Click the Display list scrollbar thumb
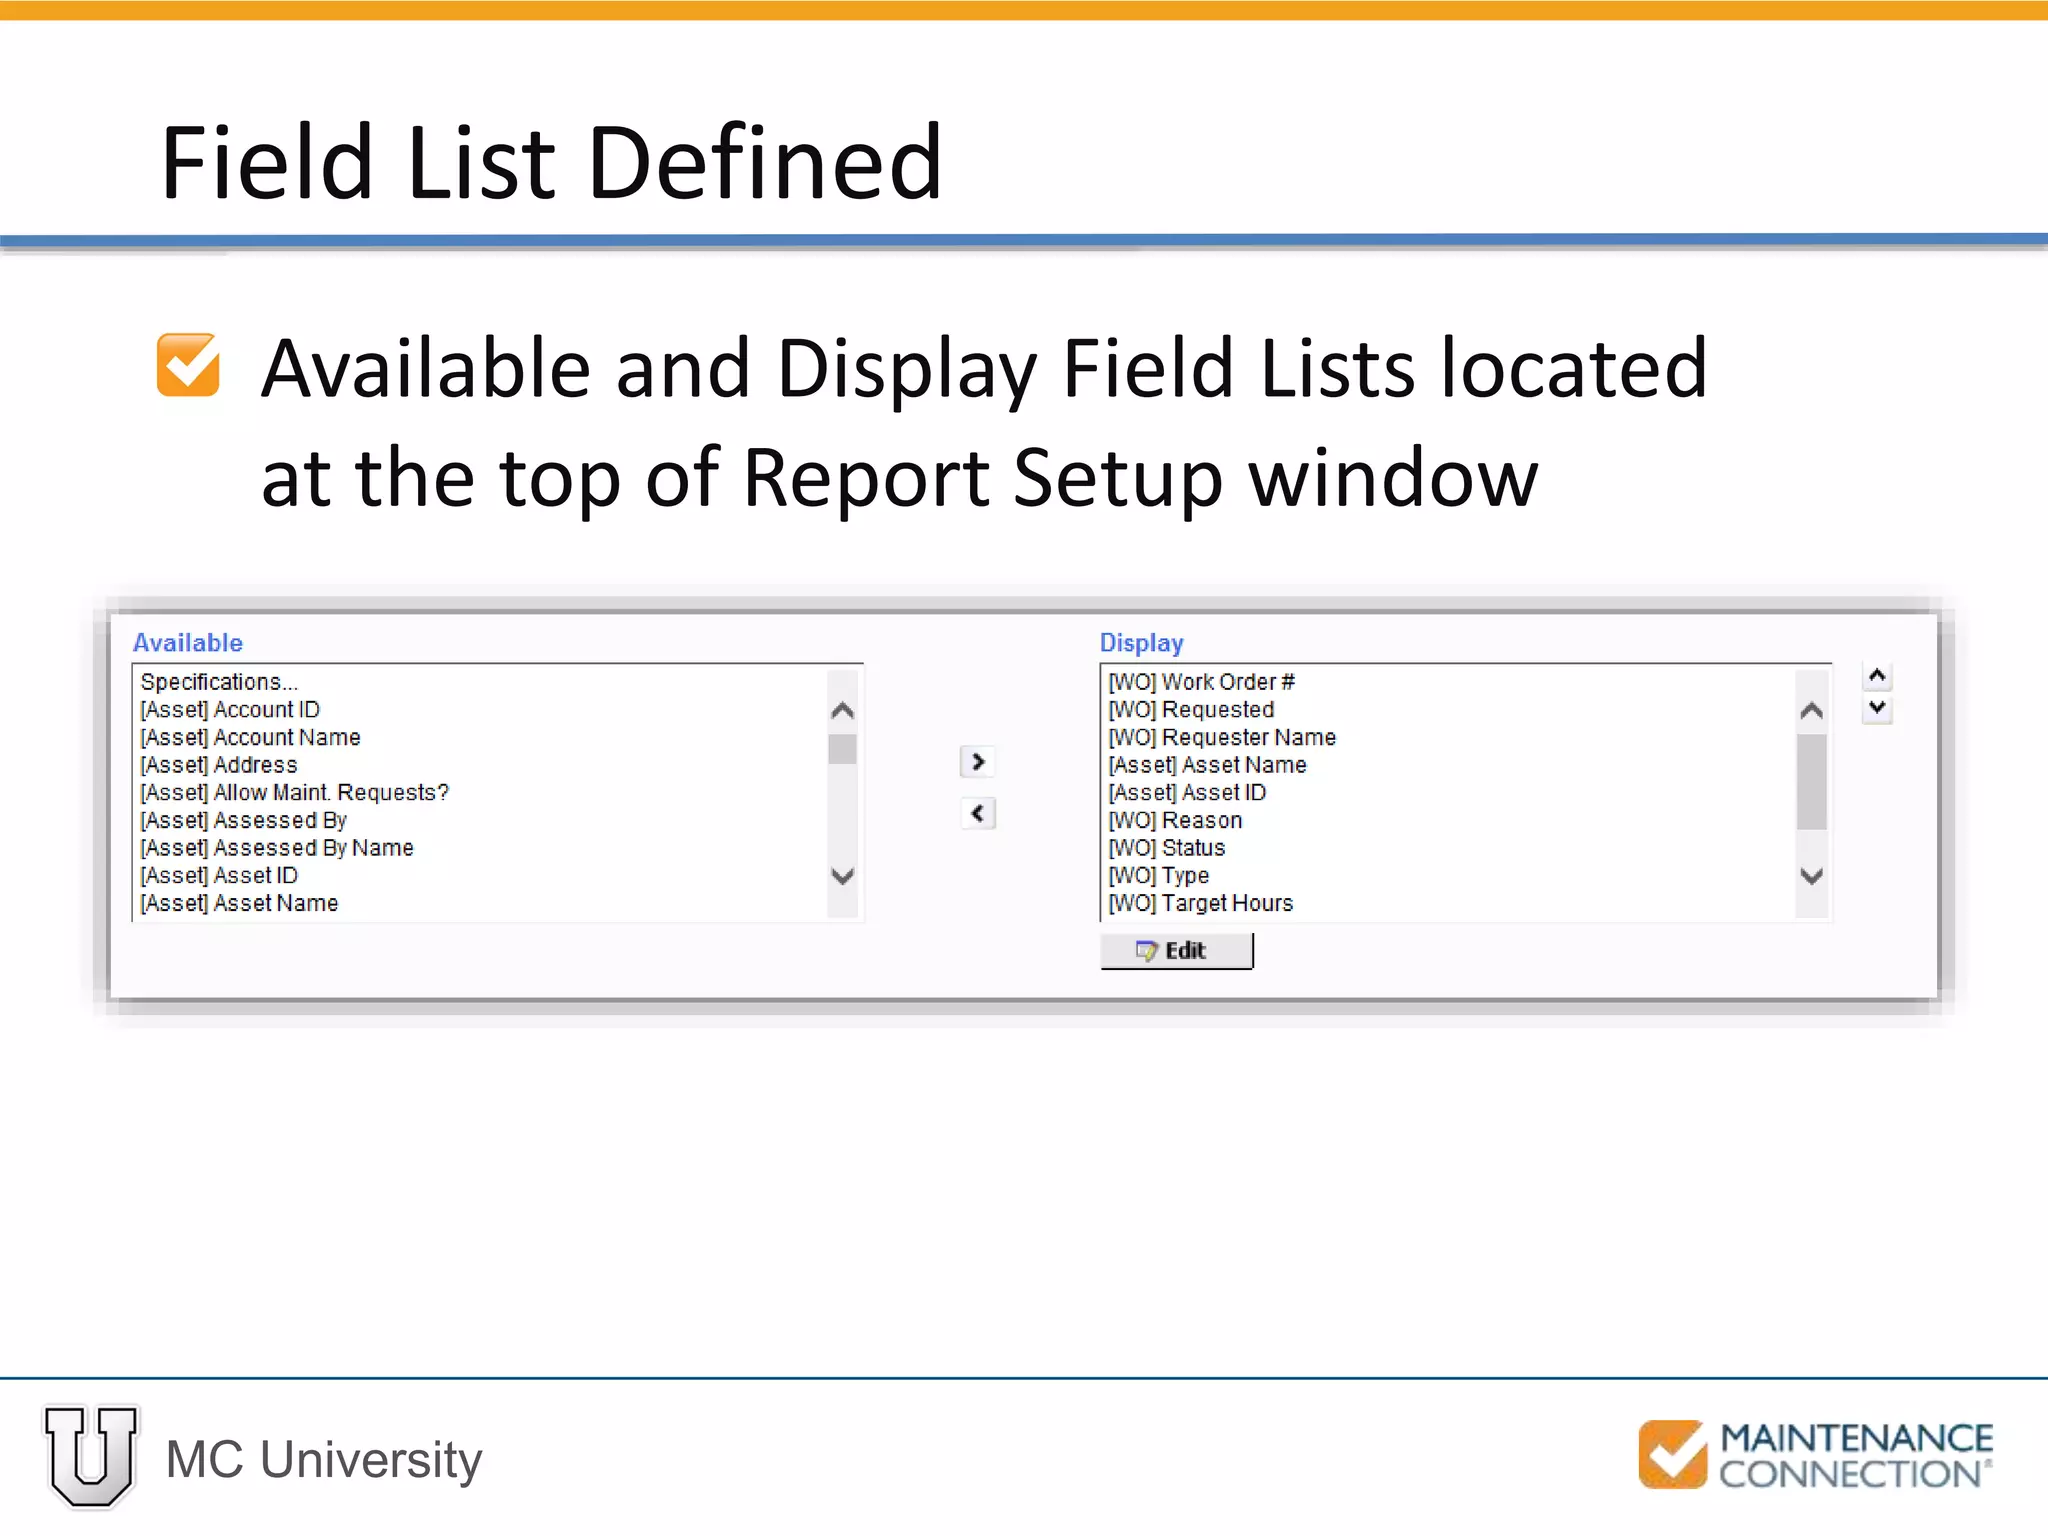The height and width of the screenshot is (1536, 2048). coord(1811,782)
